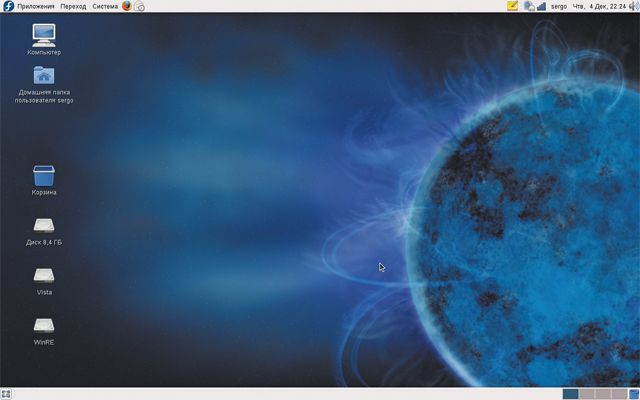The image size is (640, 400).
Task: Select the Корзина trash desktop icon
Action: tap(44, 176)
